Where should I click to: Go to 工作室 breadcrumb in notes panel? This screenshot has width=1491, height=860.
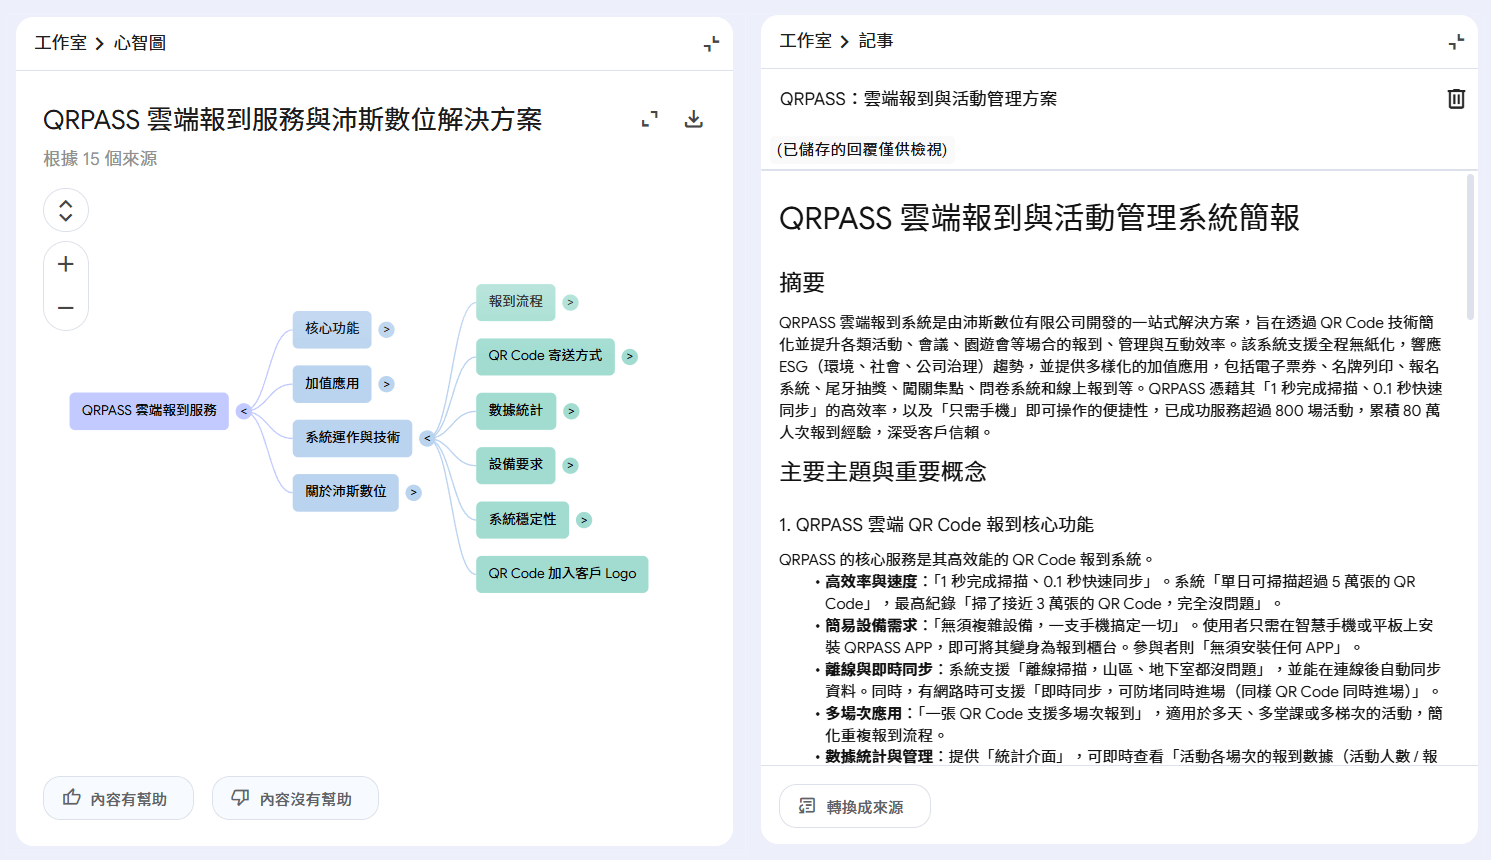coord(805,41)
